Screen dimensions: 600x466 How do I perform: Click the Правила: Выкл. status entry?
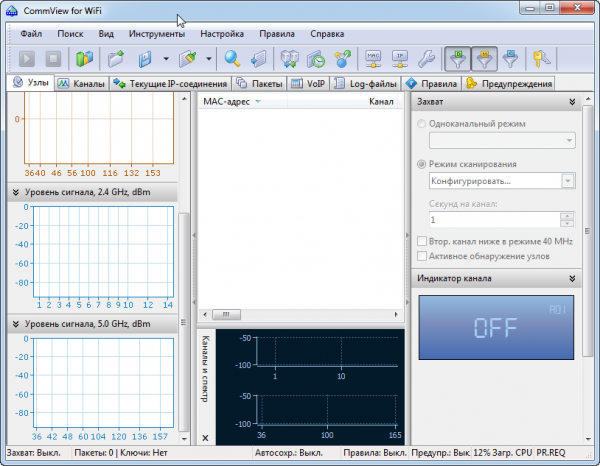[x=375, y=453]
